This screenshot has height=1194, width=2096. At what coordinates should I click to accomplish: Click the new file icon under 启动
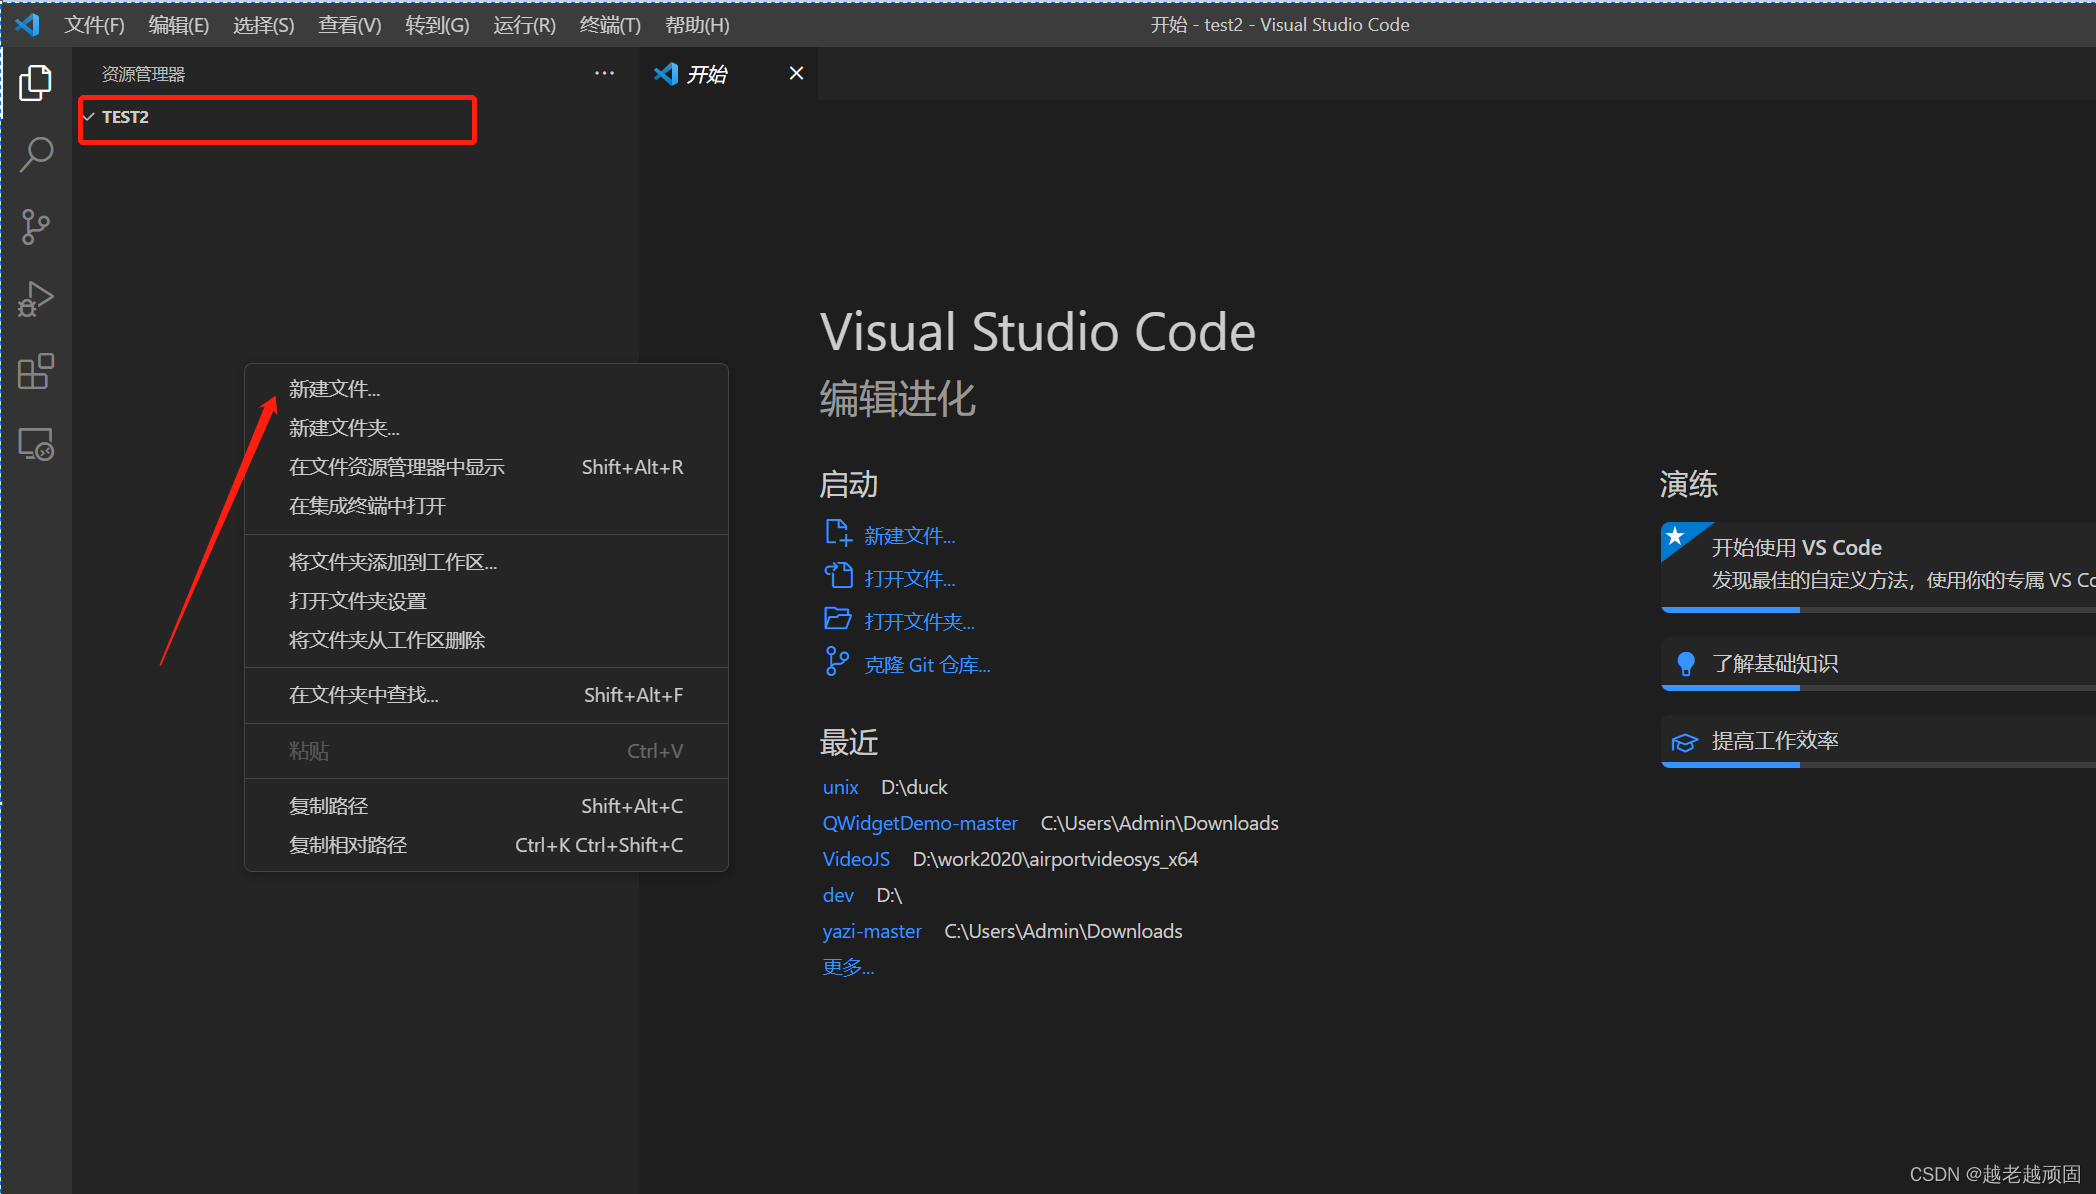[838, 533]
